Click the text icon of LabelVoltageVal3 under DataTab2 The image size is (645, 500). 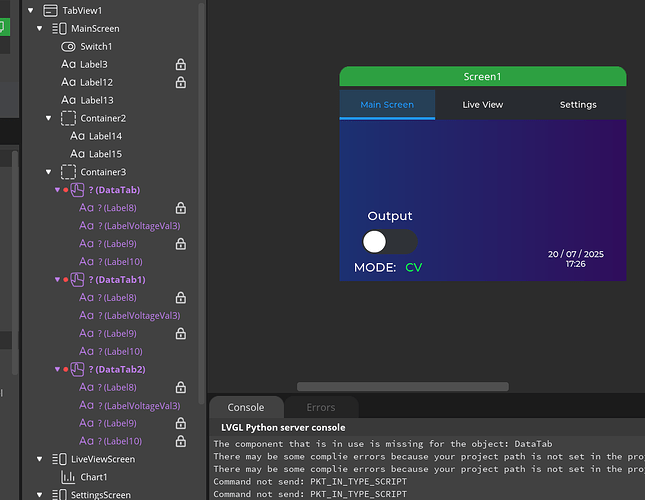click(86, 405)
